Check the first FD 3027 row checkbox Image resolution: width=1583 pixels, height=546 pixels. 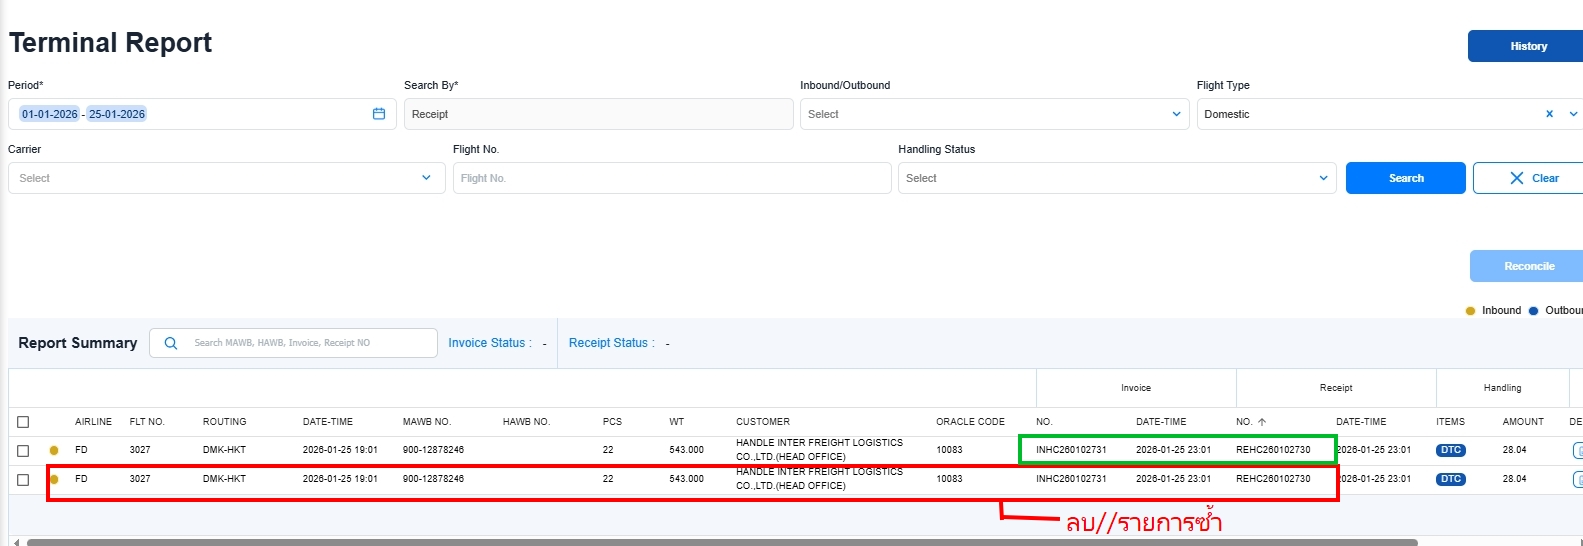coord(23,450)
